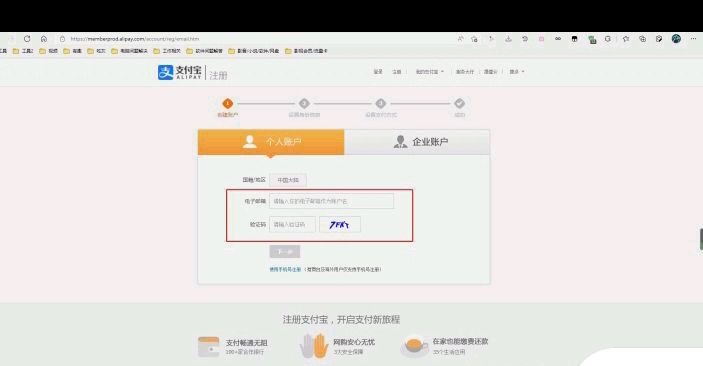Click the black square extension icon

pyautogui.click(x=574, y=39)
